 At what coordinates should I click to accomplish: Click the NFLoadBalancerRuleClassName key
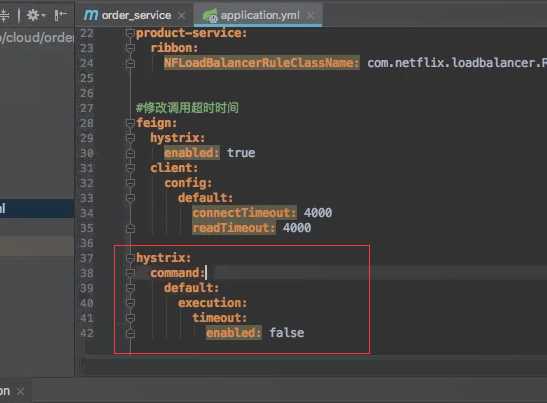pyautogui.click(x=262, y=63)
